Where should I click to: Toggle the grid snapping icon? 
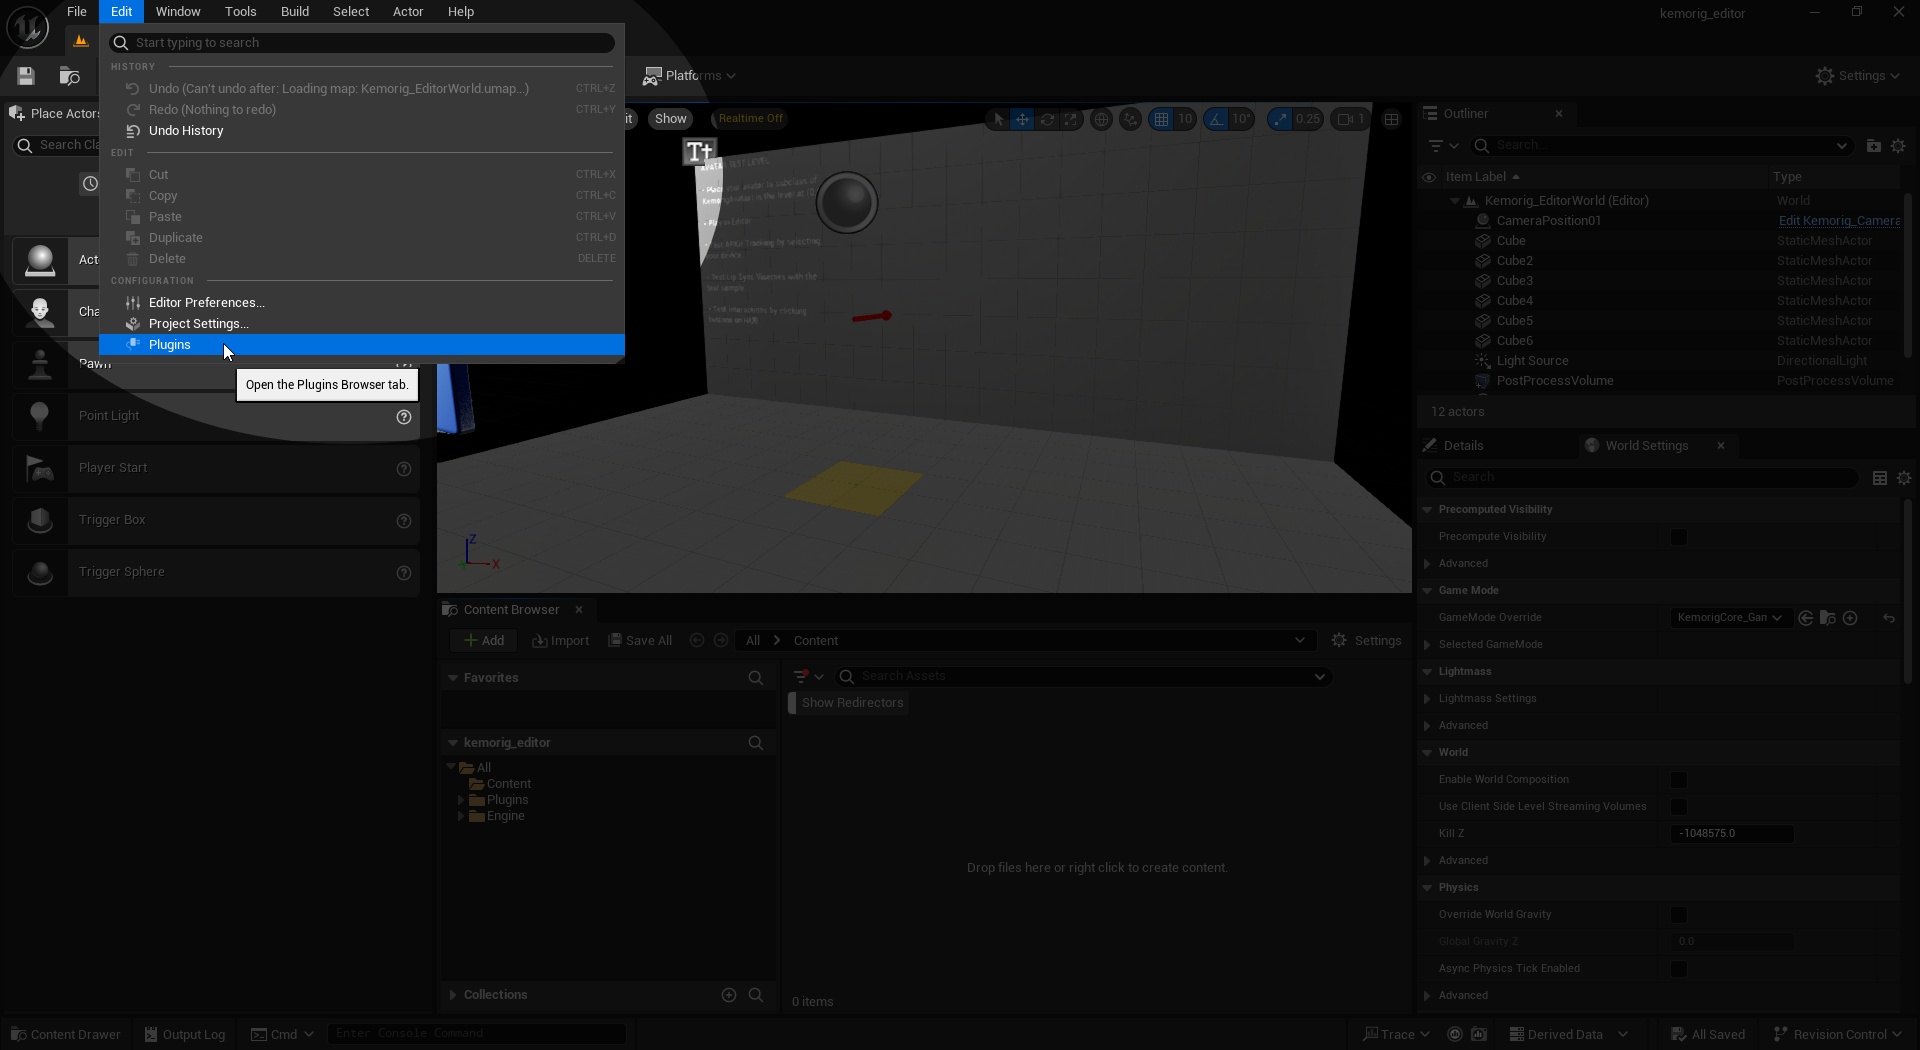point(1161,119)
